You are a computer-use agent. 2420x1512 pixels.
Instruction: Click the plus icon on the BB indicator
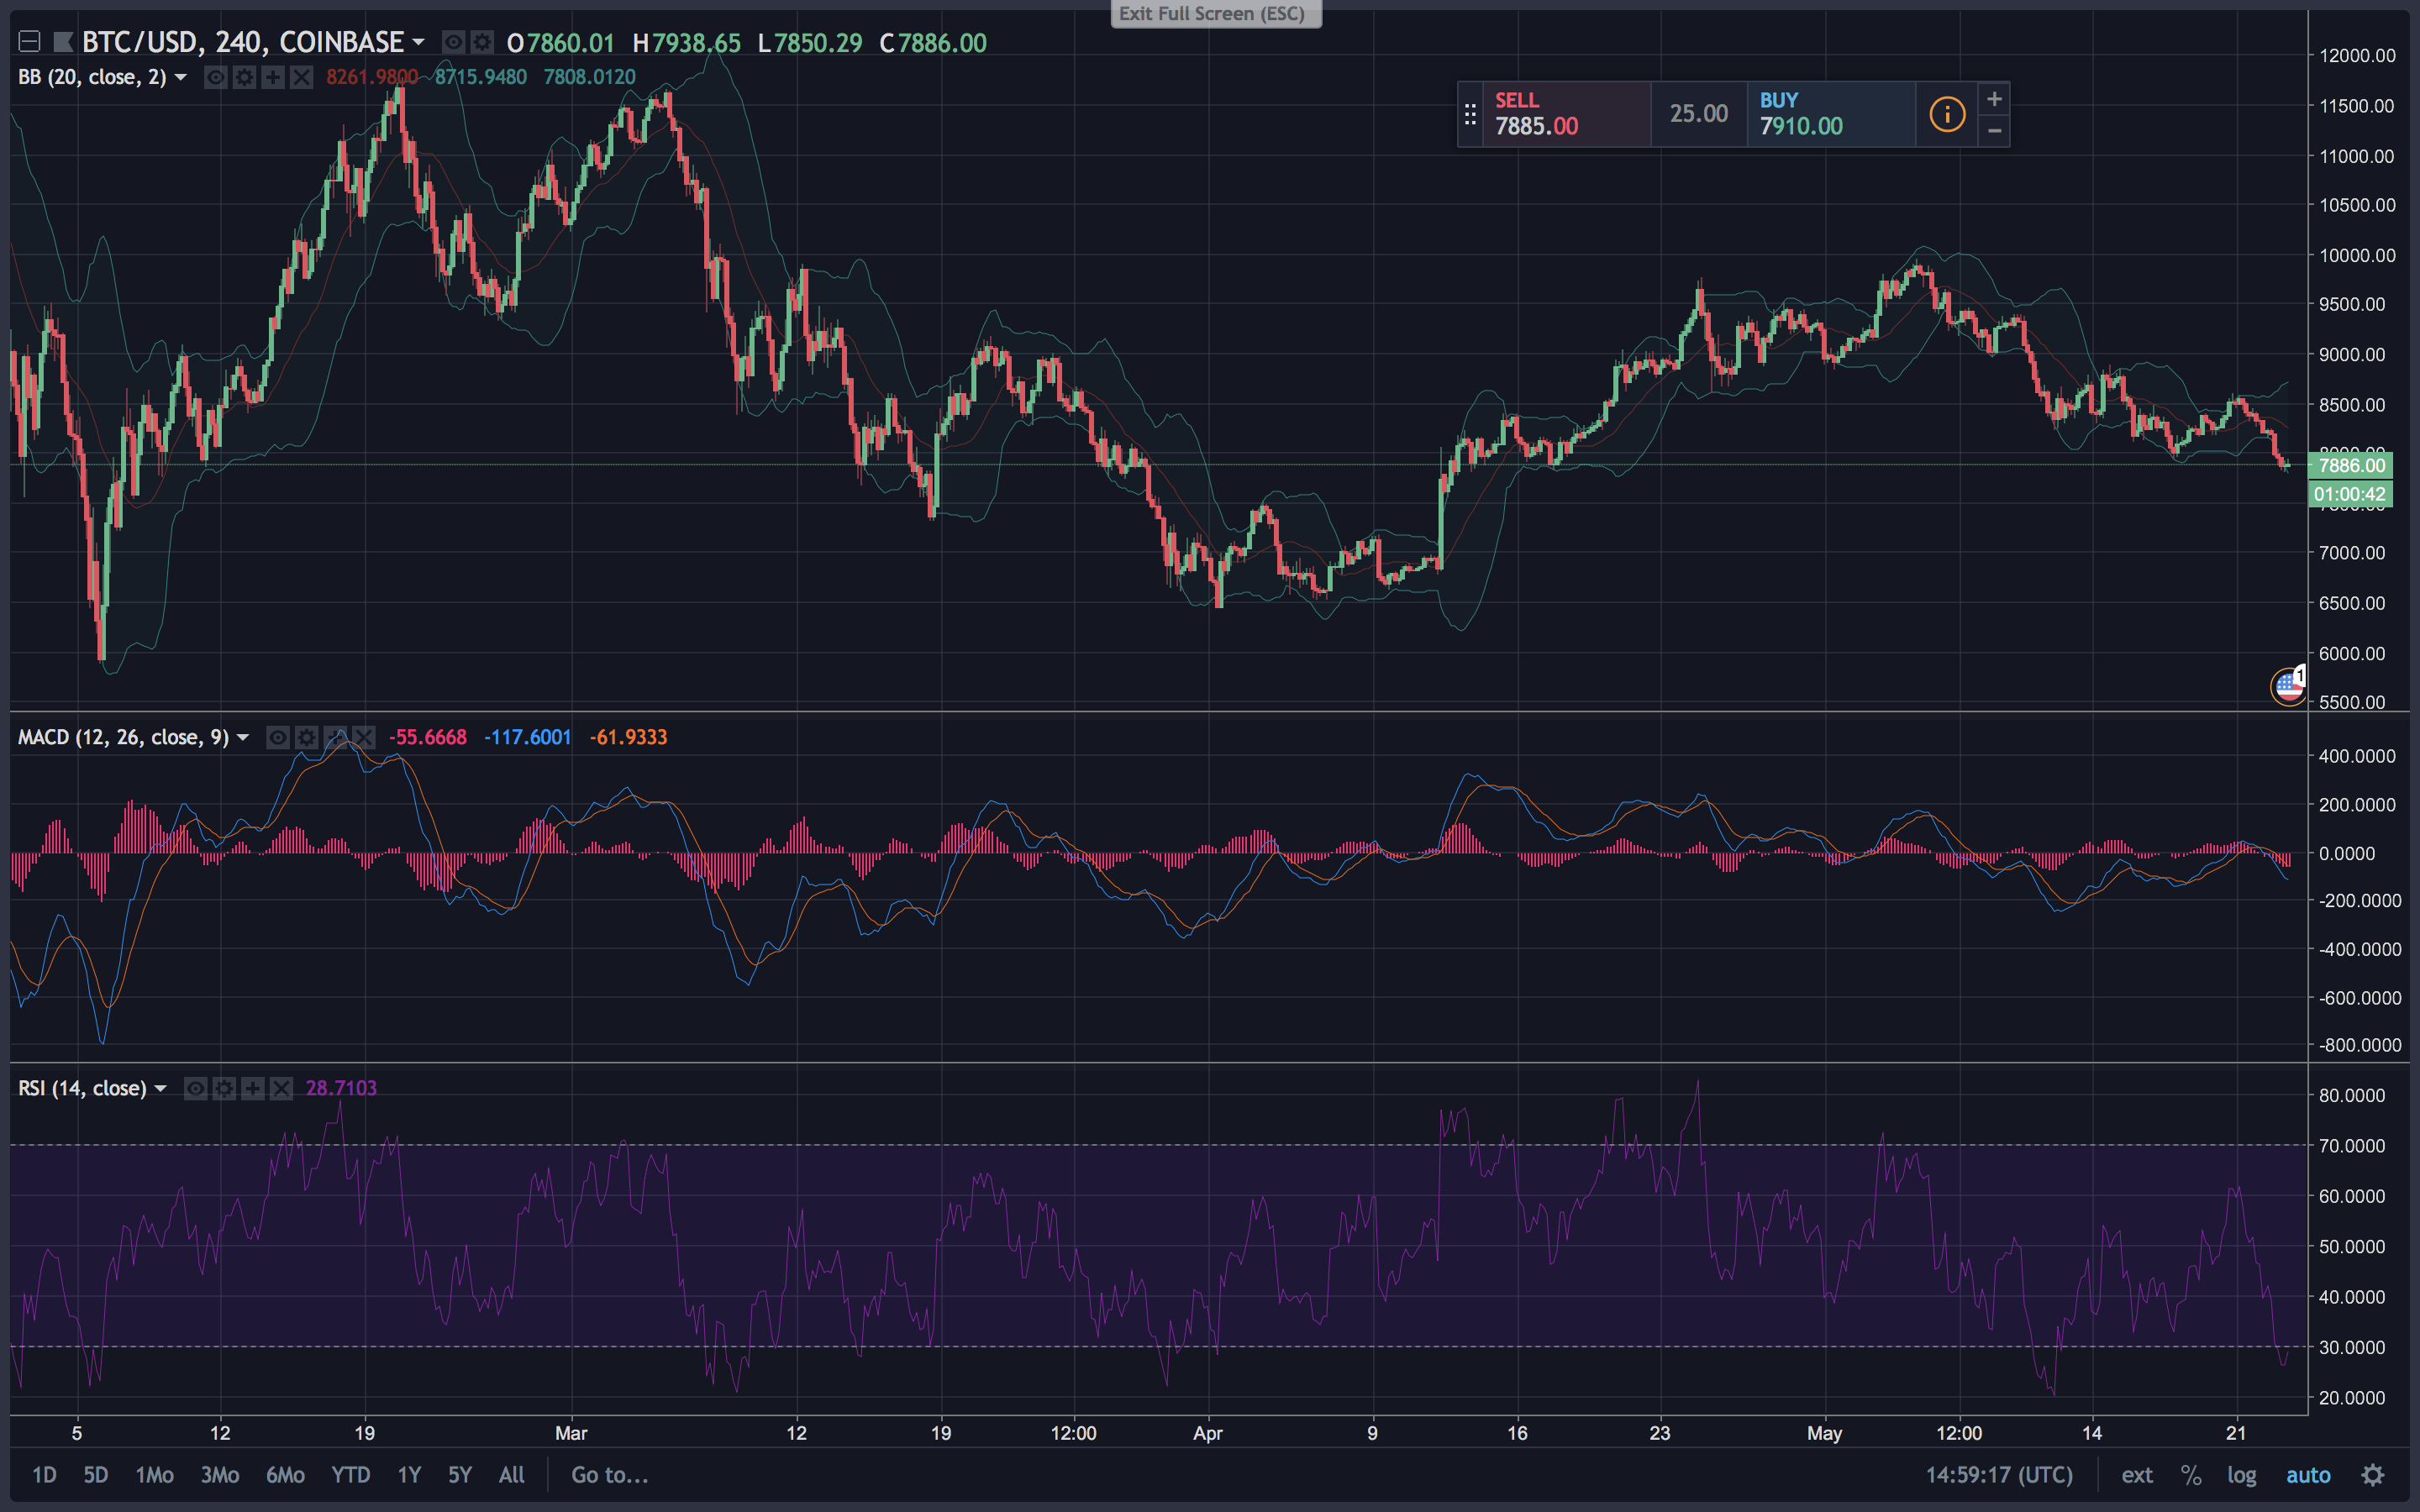point(273,77)
